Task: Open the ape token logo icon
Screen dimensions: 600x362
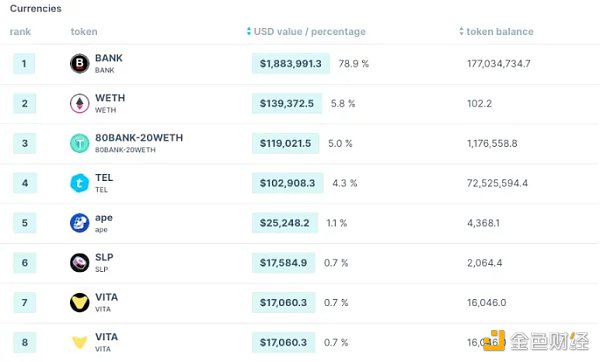Action: [80, 223]
